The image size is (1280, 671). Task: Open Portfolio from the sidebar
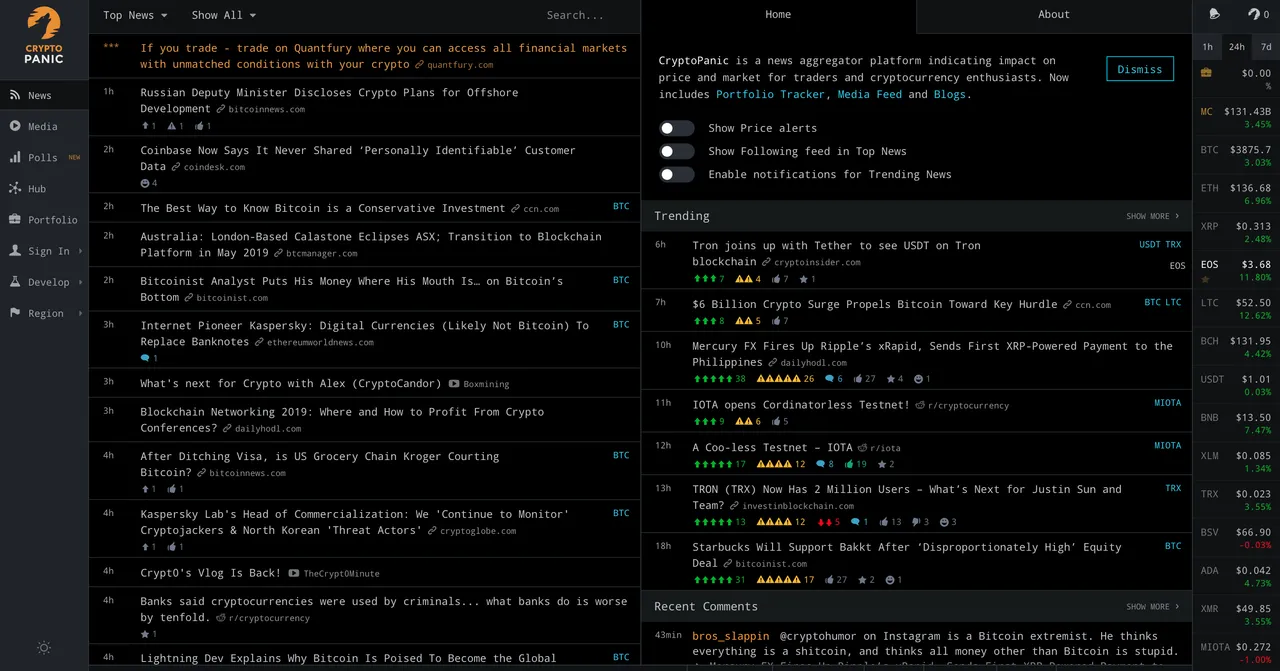pyautogui.click(x=44, y=219)
